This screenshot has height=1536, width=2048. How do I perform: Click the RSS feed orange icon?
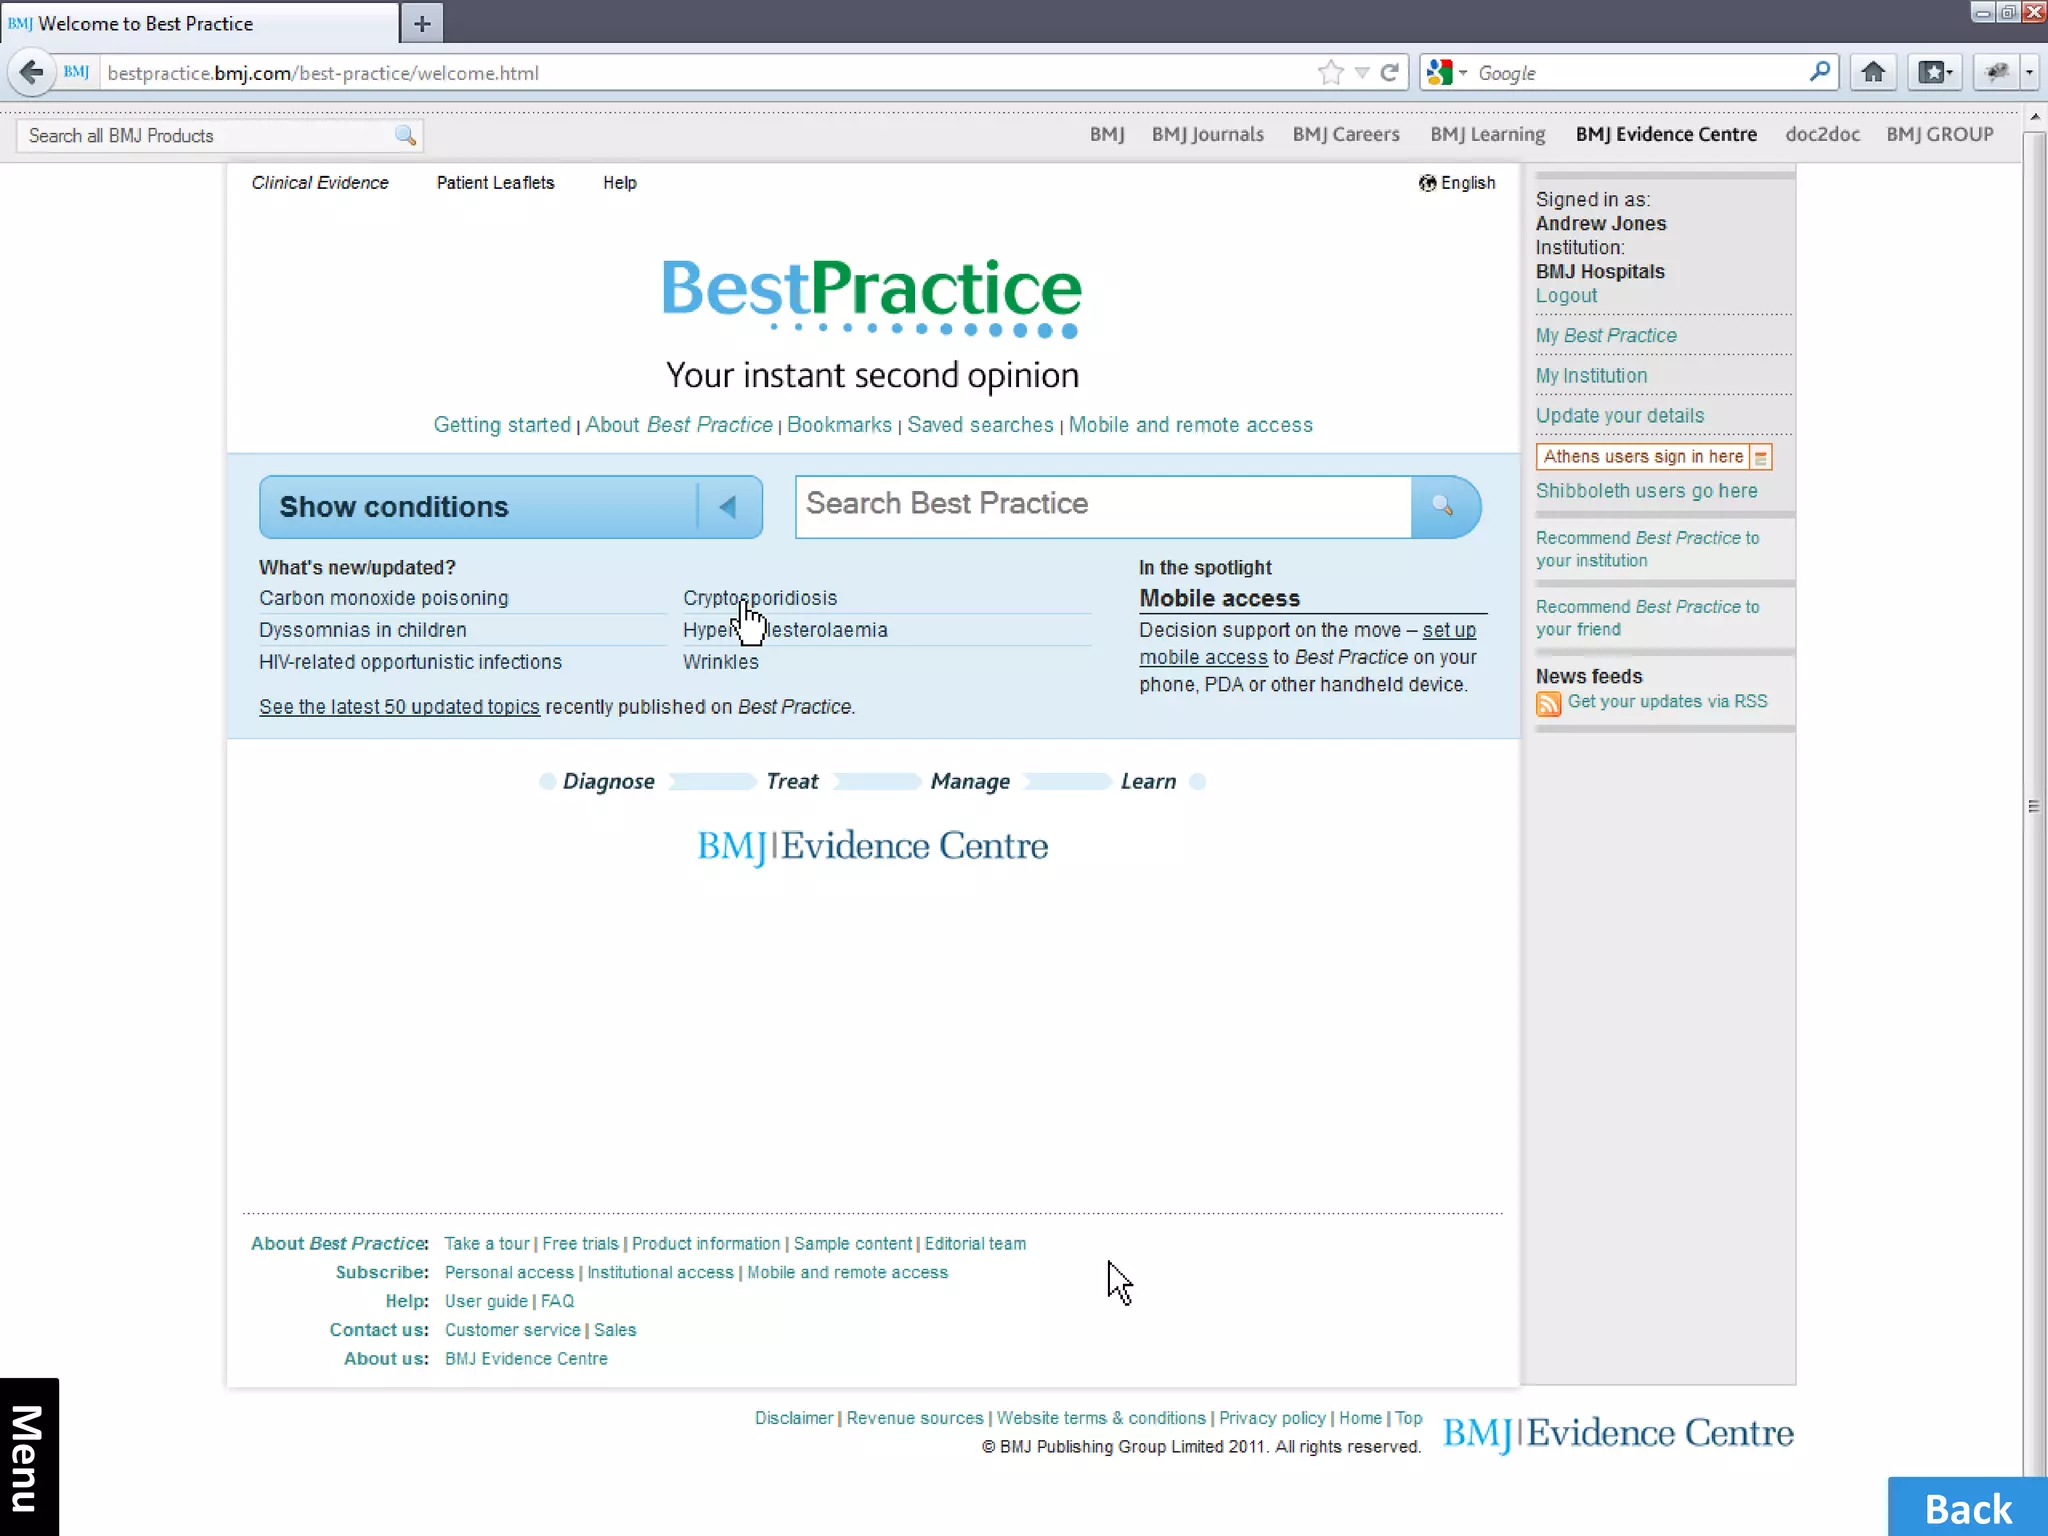(x=1548, y=703)
